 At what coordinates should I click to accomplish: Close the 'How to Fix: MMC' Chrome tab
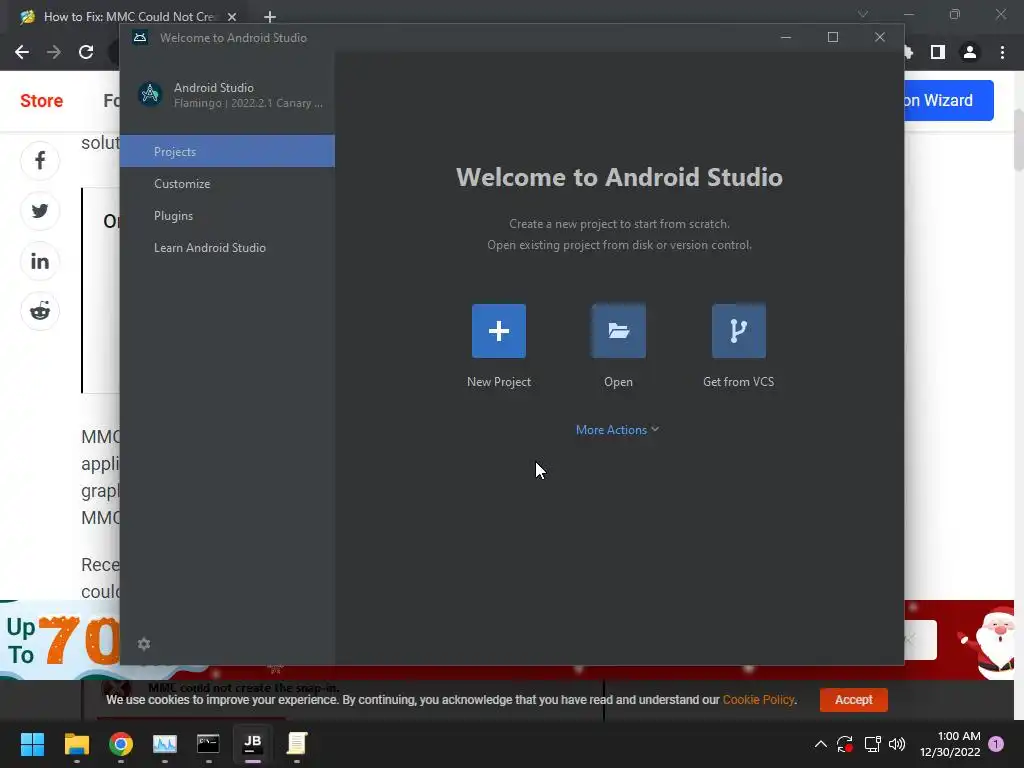pyautogui.click(x=232, y=17)
